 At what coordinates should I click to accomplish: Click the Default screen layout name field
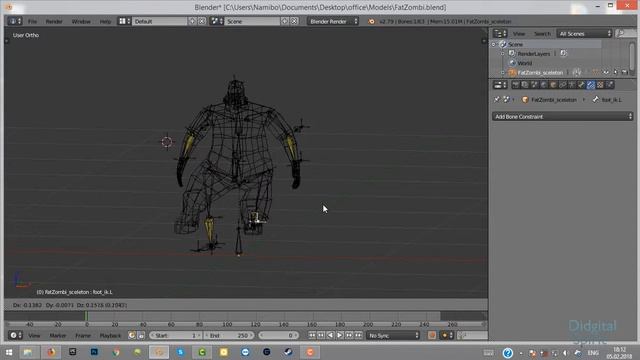(x=159, y=21)
